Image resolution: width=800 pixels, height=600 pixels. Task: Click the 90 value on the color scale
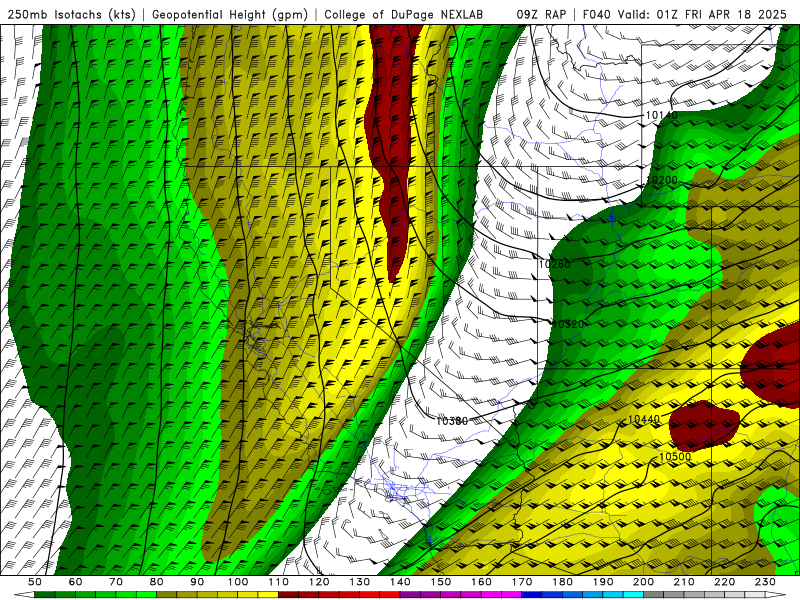(197, 582)
